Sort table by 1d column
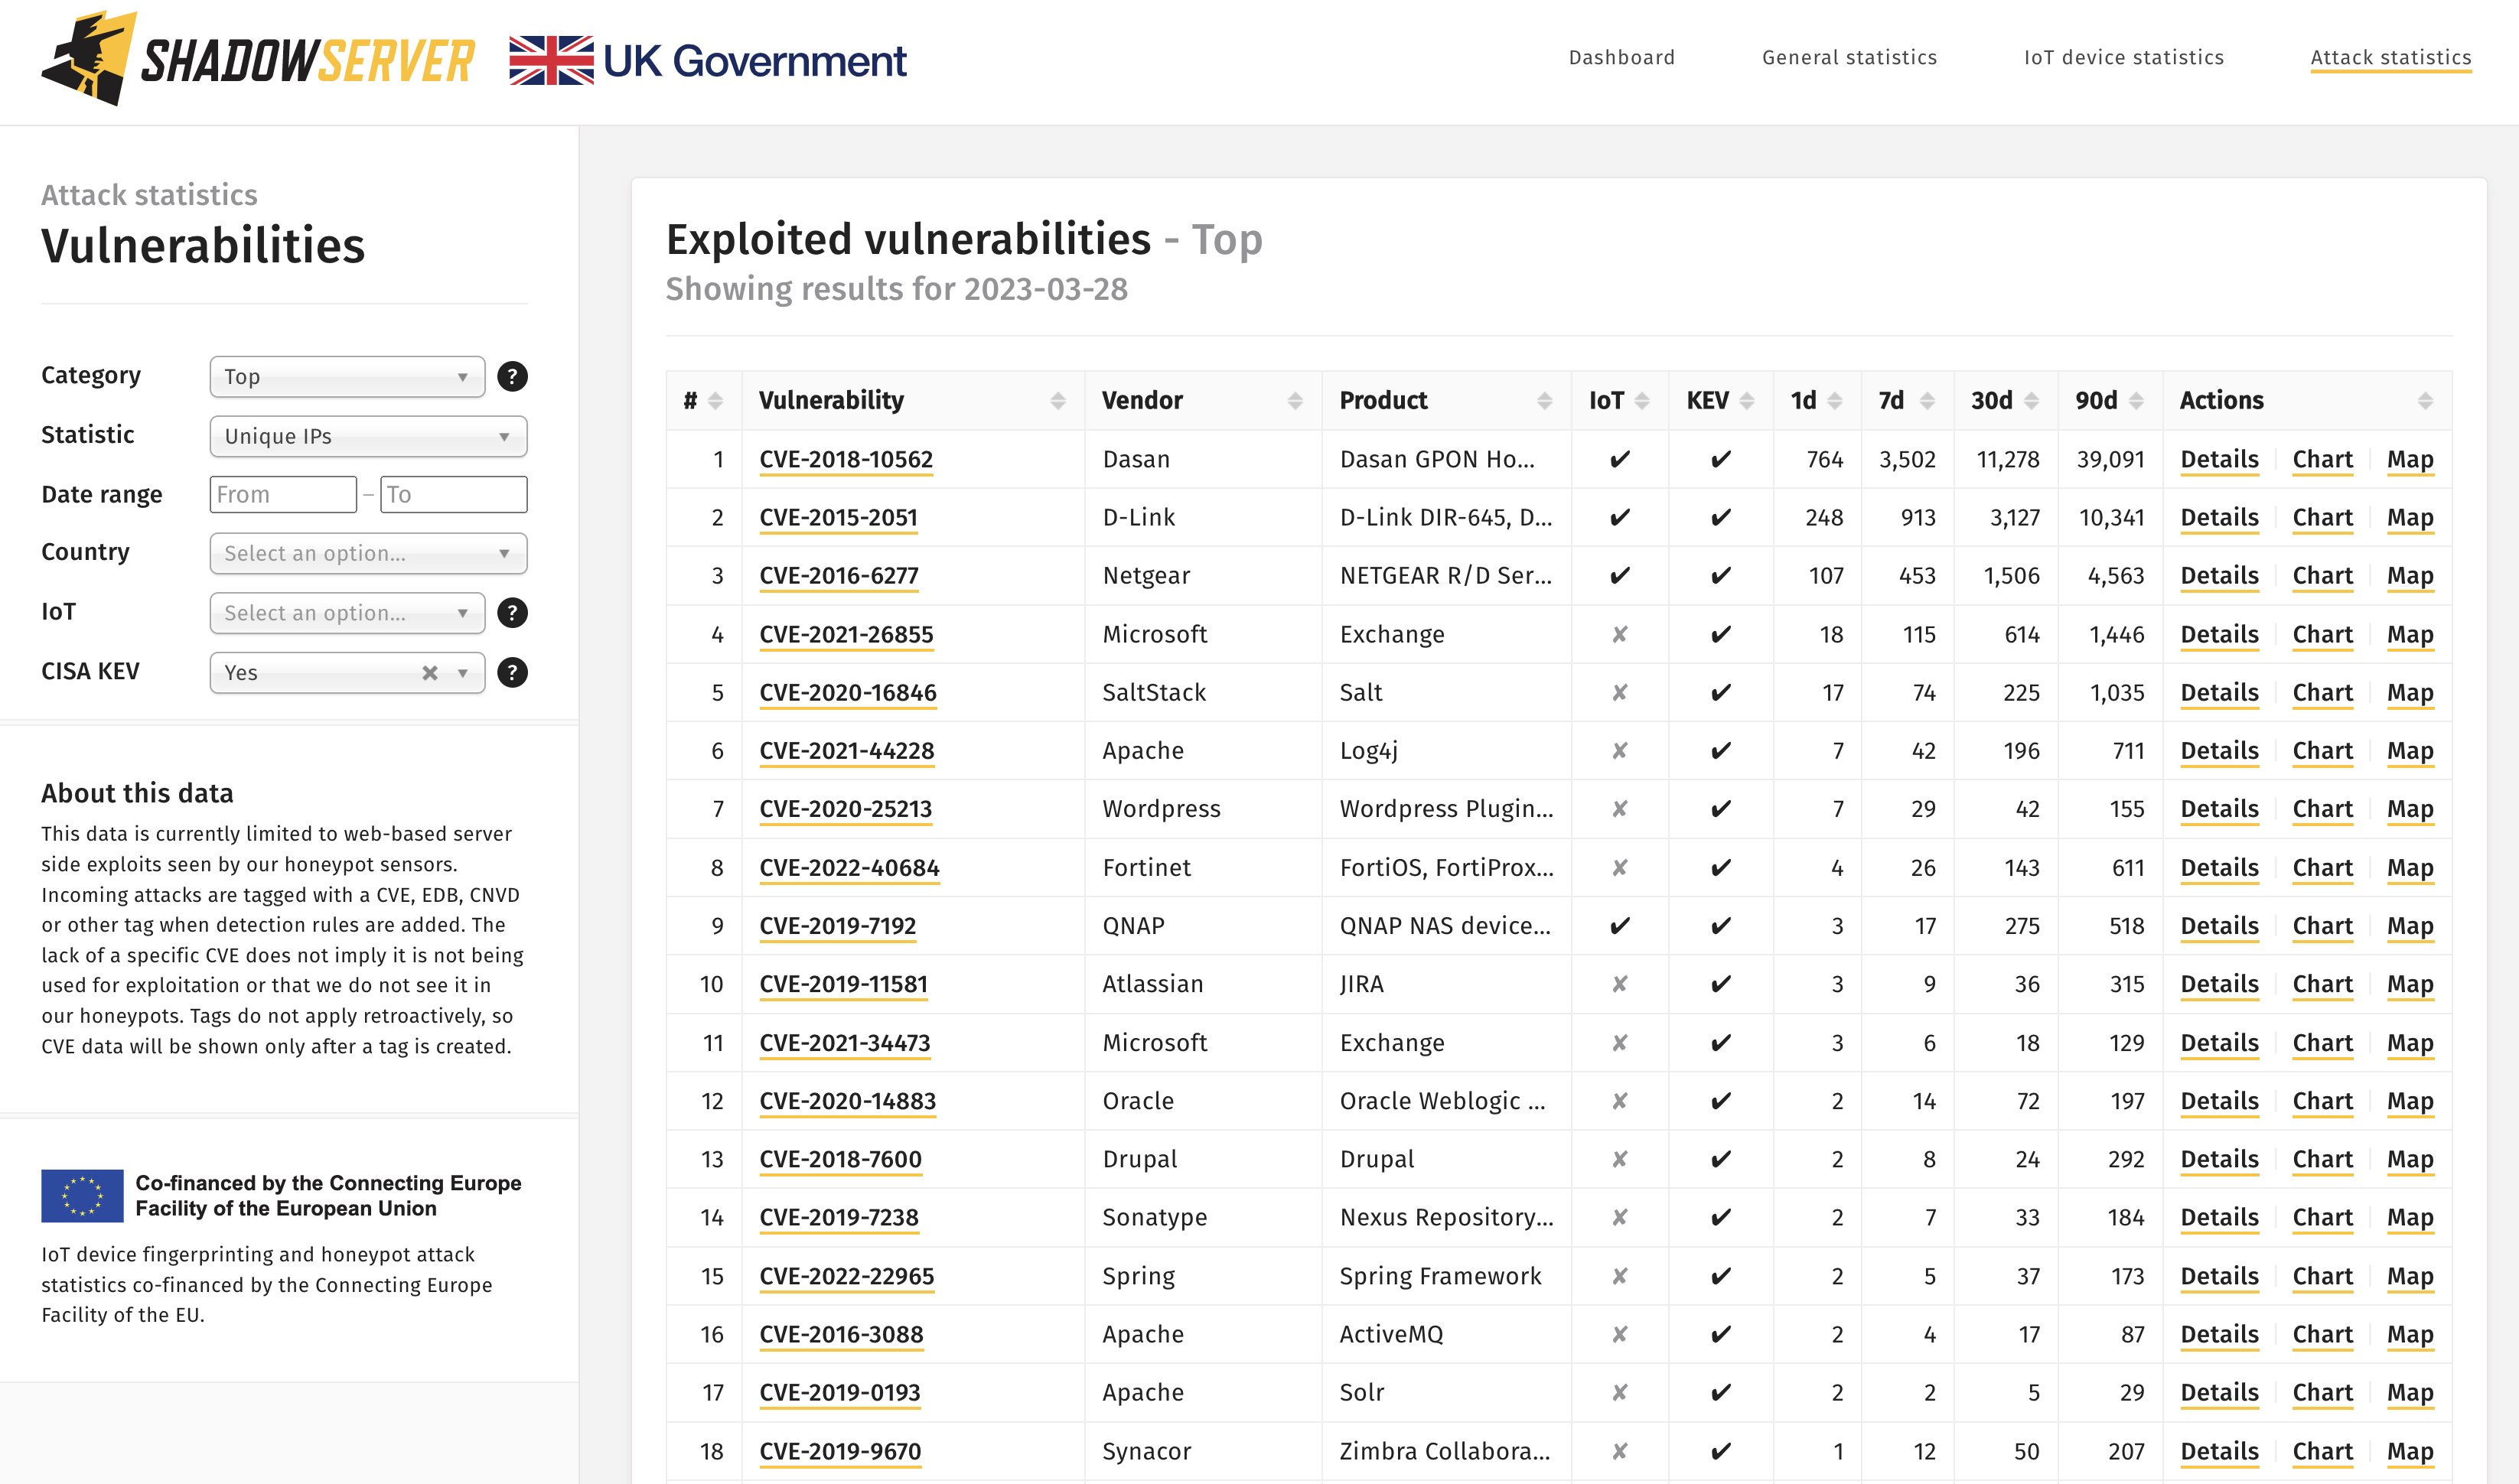The image size is (2519, 1484). point(1835,400)
